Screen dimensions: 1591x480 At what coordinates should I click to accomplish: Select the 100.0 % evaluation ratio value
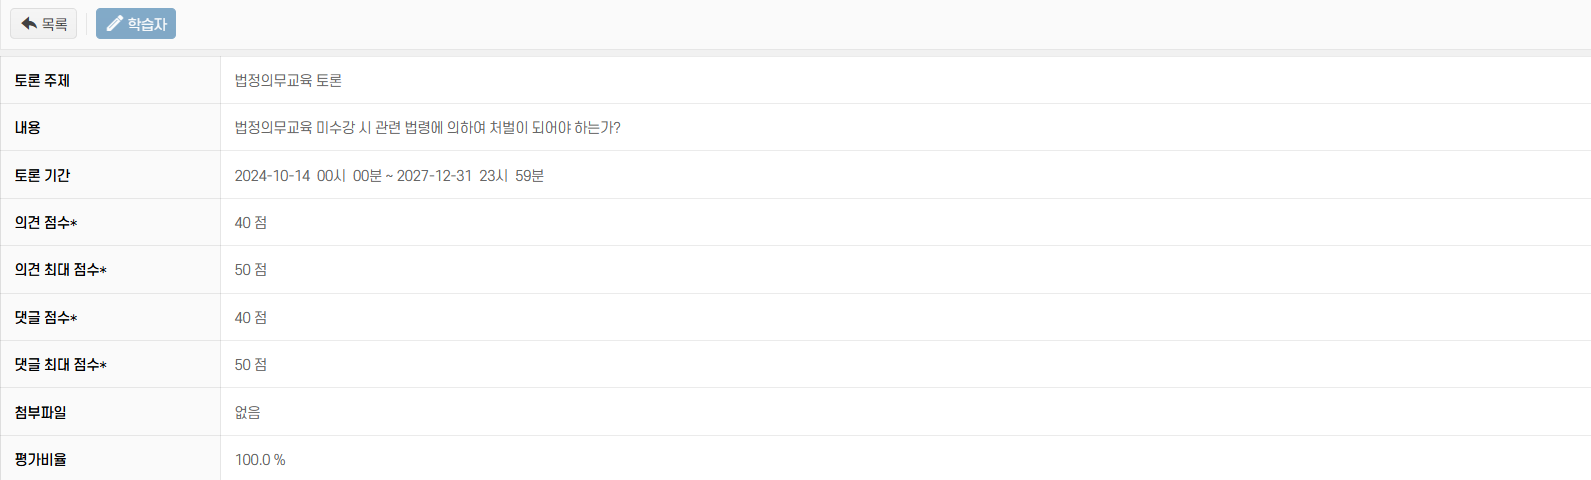(260, 459)
